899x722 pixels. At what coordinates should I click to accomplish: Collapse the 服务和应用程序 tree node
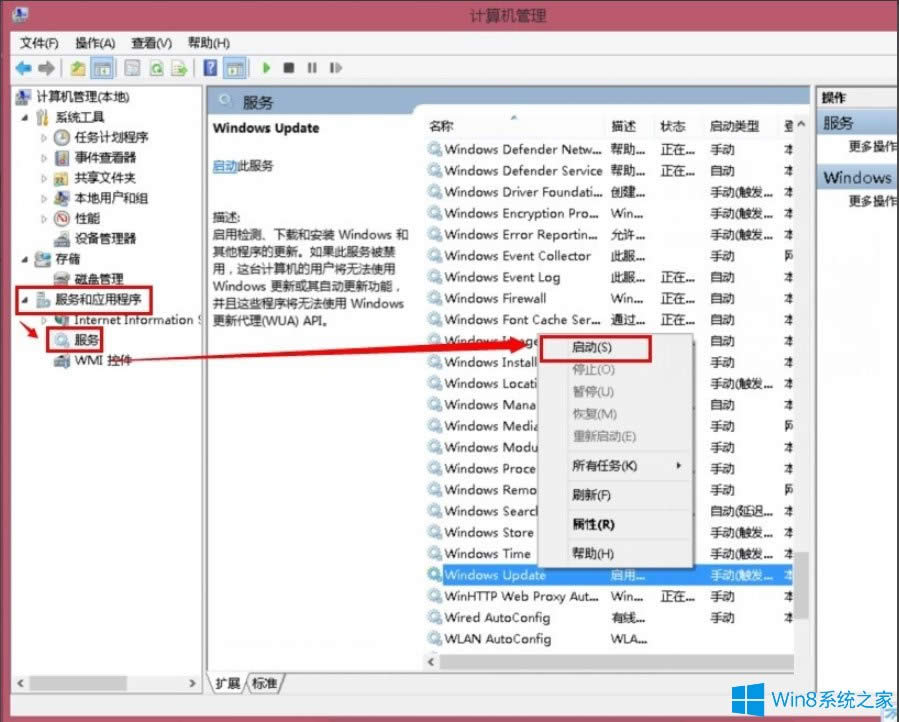(26, 300)
